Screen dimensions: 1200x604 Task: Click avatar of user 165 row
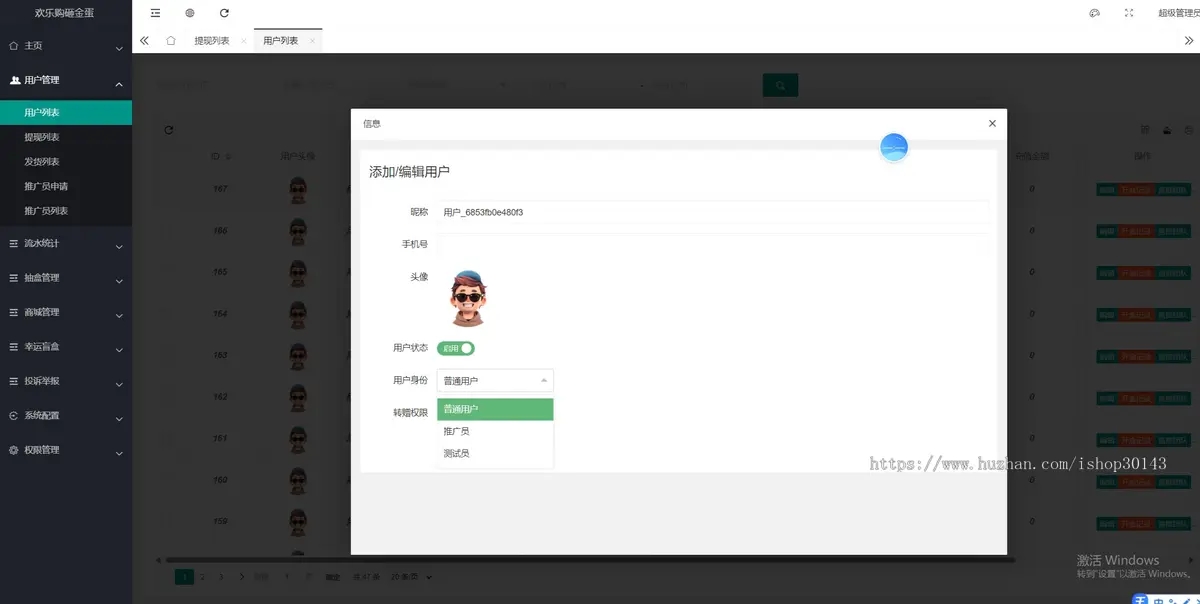tap(297, 273)
